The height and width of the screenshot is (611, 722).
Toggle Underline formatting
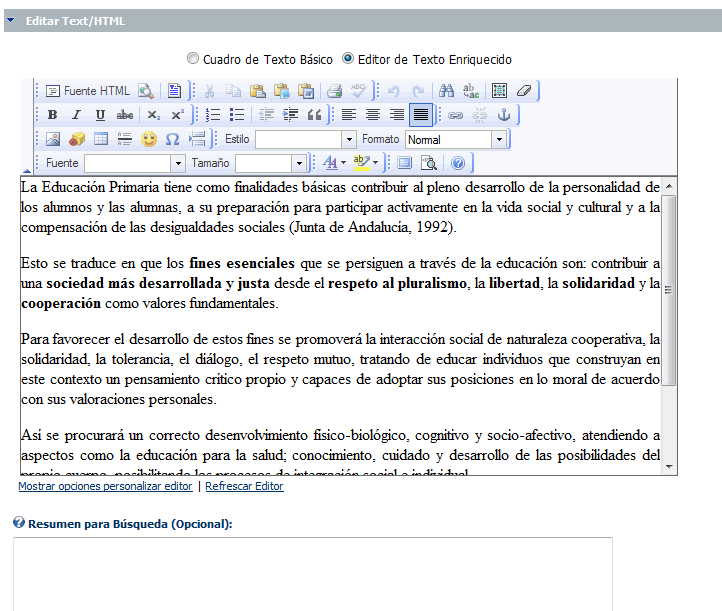tap(100, 115)
